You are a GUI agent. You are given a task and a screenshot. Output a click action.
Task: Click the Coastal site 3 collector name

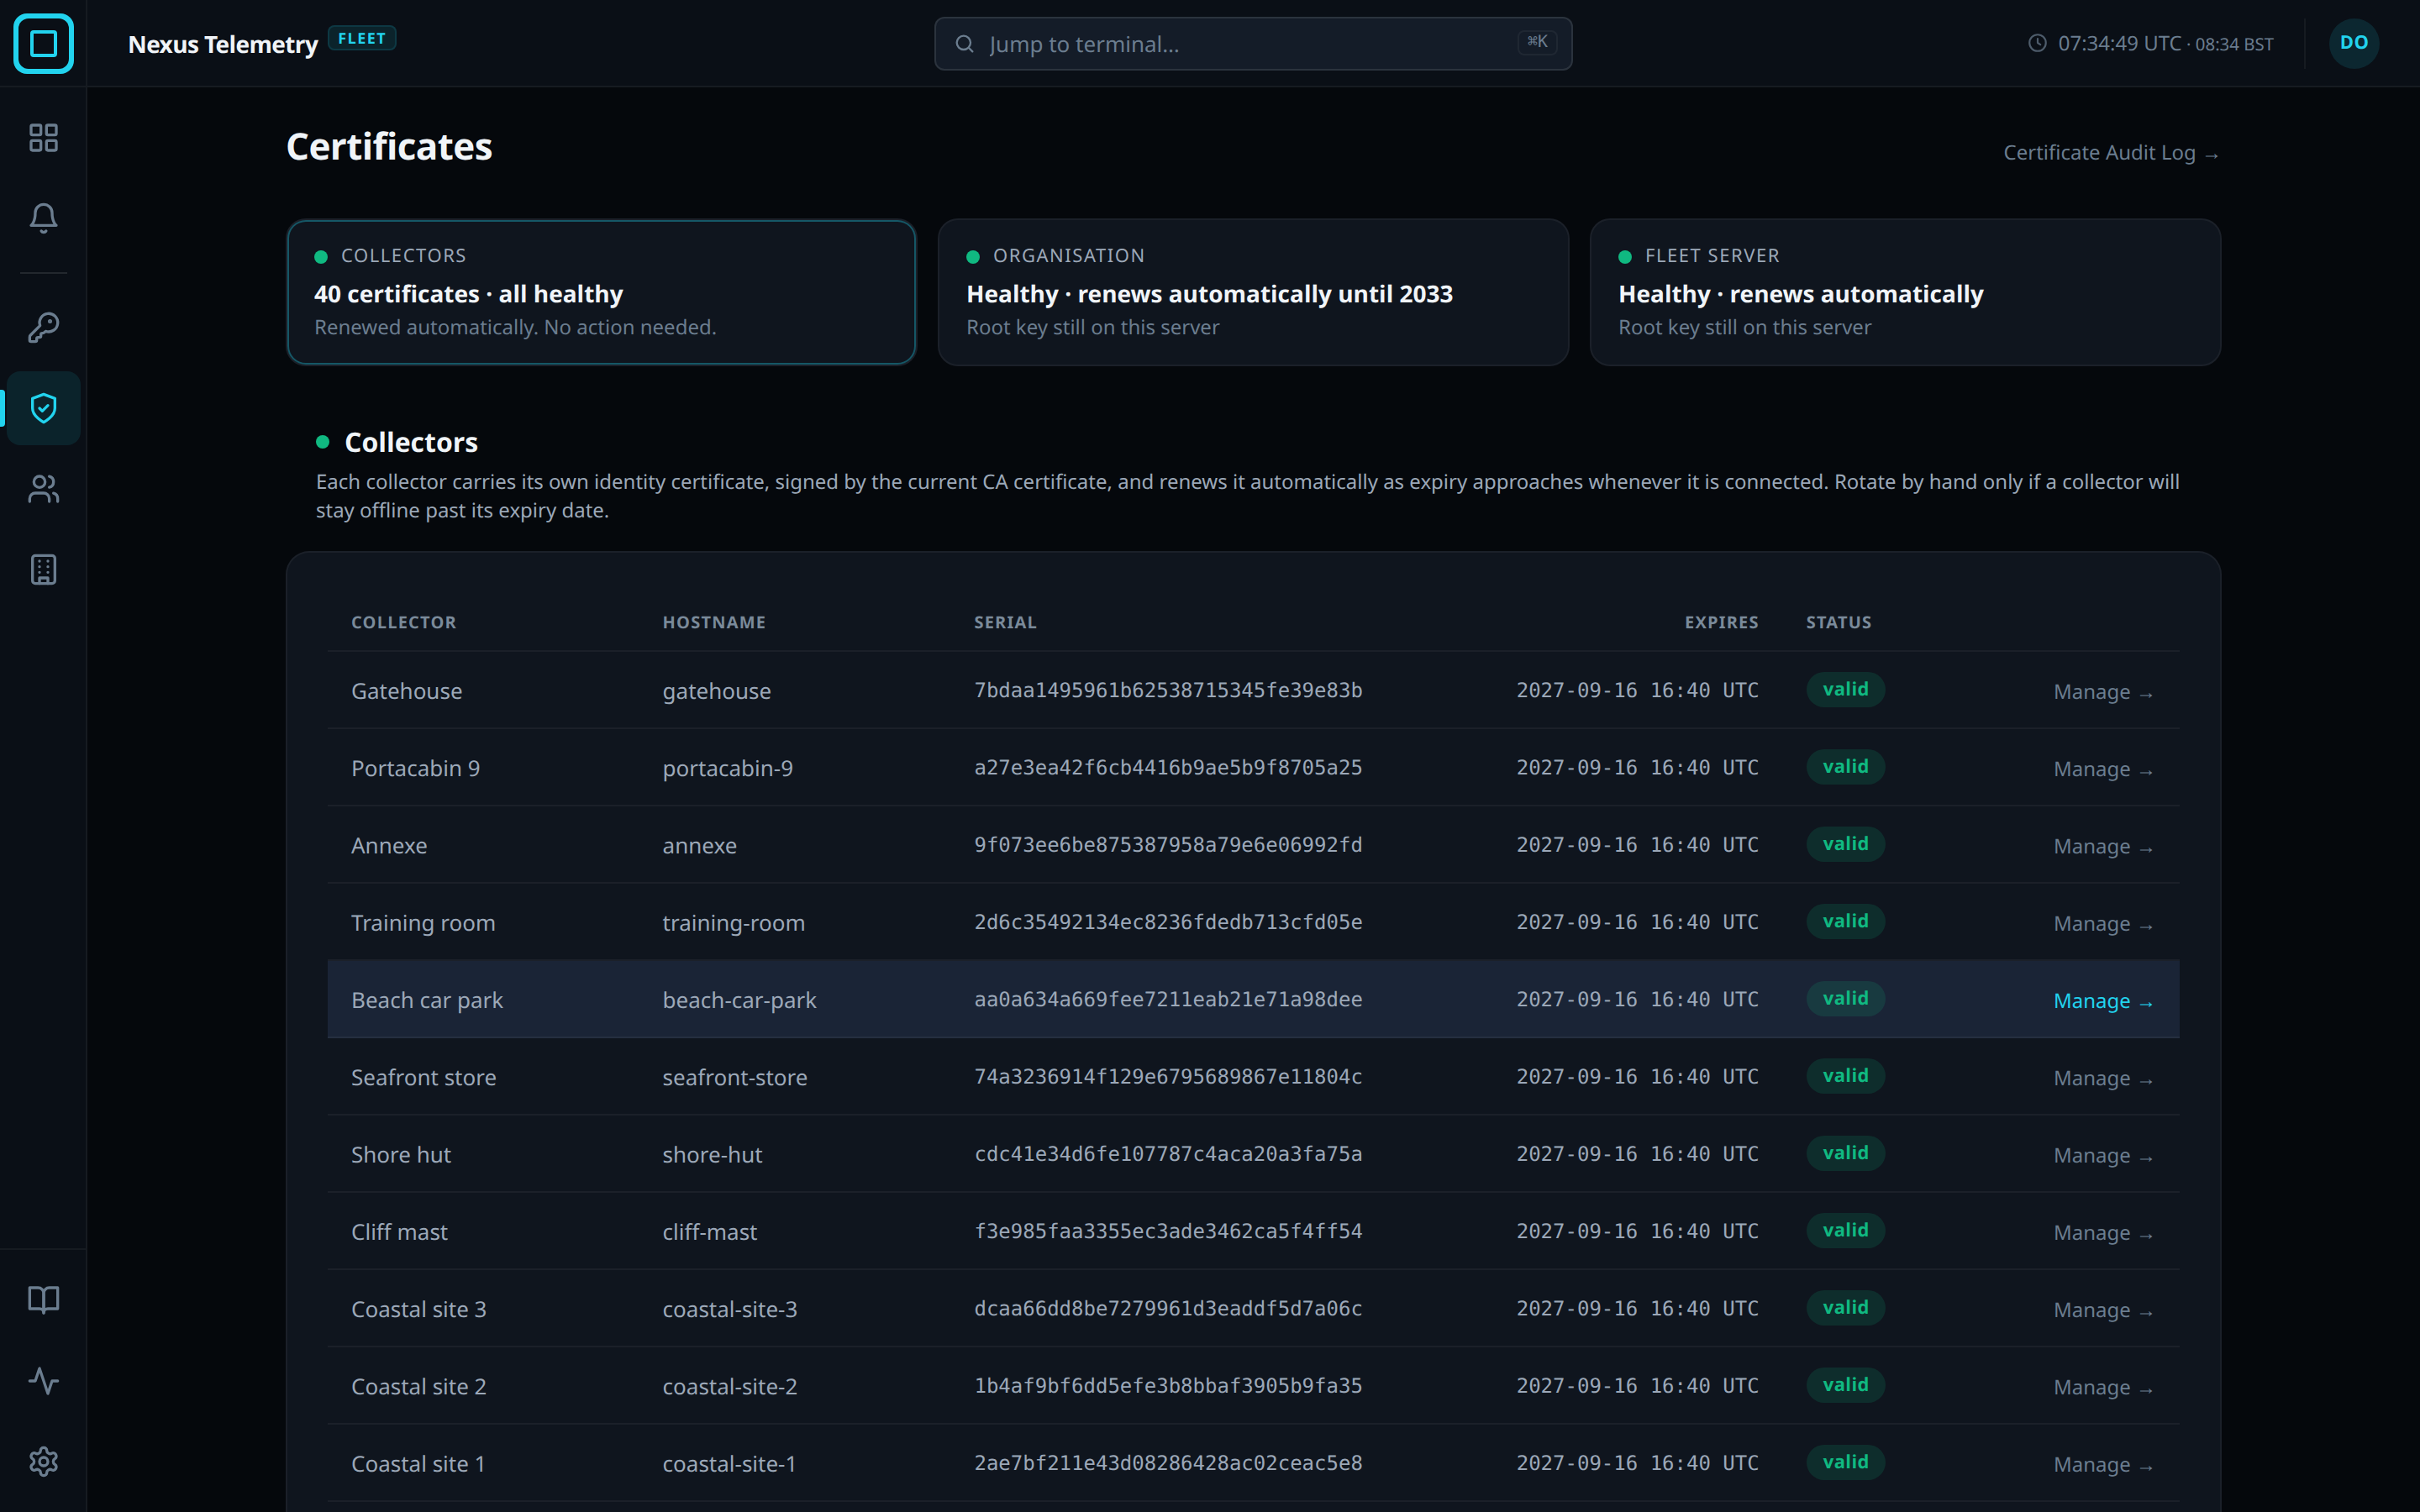click(x=418, y=1309)
